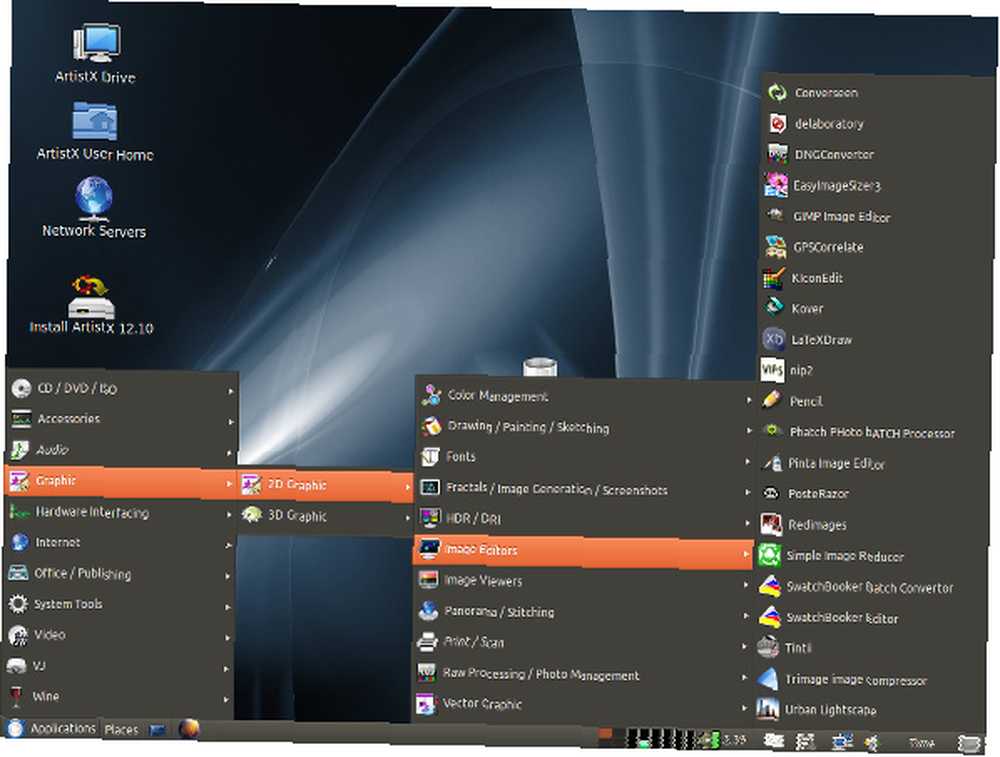
Task: Click the Redimages icon
Action: pyautogui.click(x=771, y=524)
